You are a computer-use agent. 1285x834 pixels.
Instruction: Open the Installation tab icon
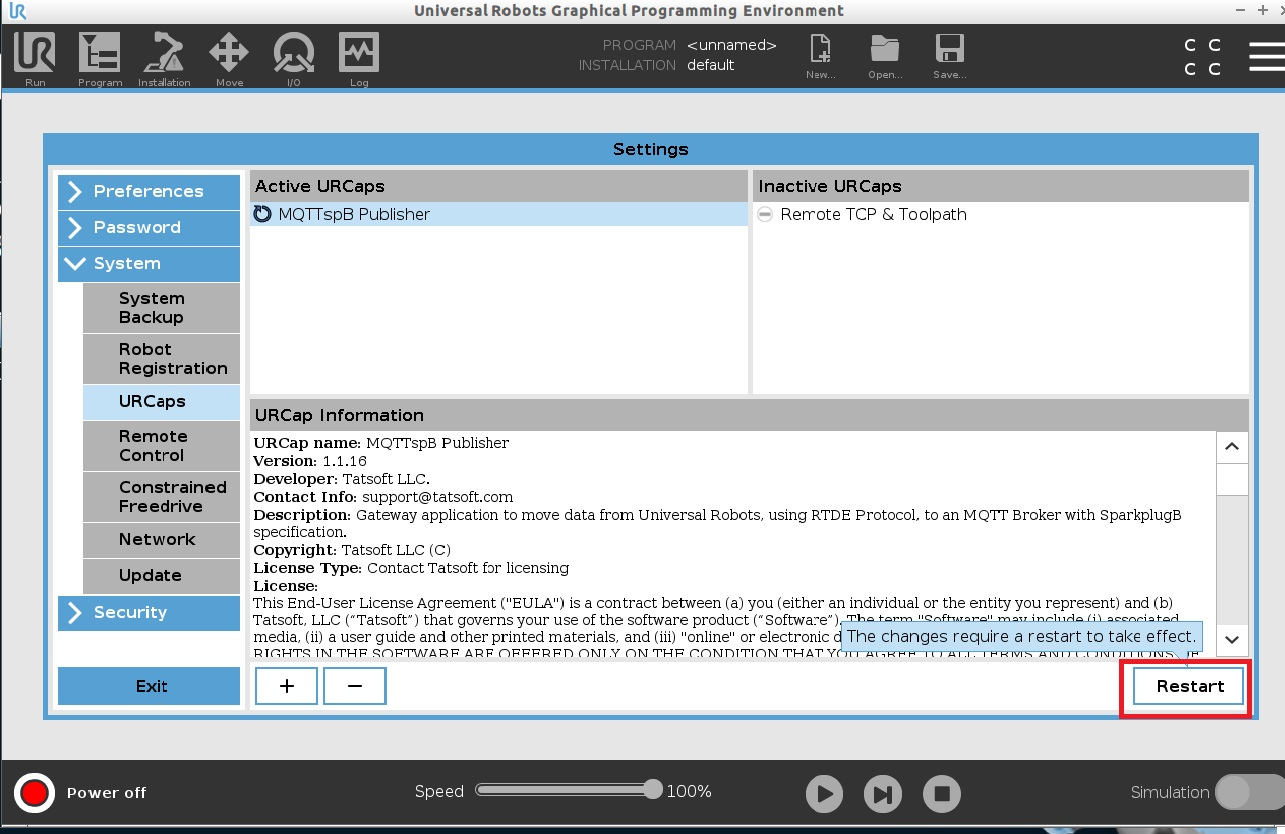pos(164,59)
